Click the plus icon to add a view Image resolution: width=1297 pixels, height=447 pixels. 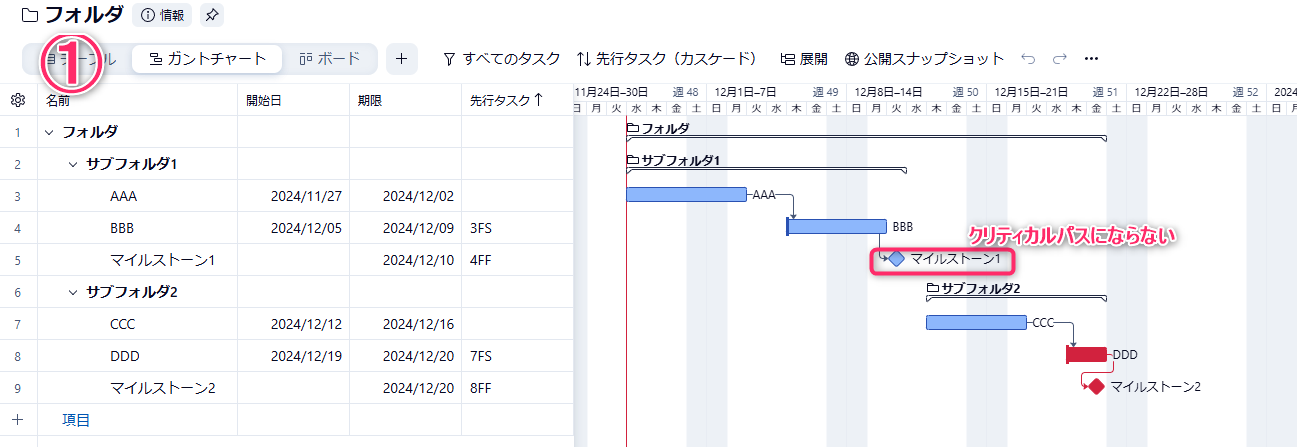pos(401,59)
